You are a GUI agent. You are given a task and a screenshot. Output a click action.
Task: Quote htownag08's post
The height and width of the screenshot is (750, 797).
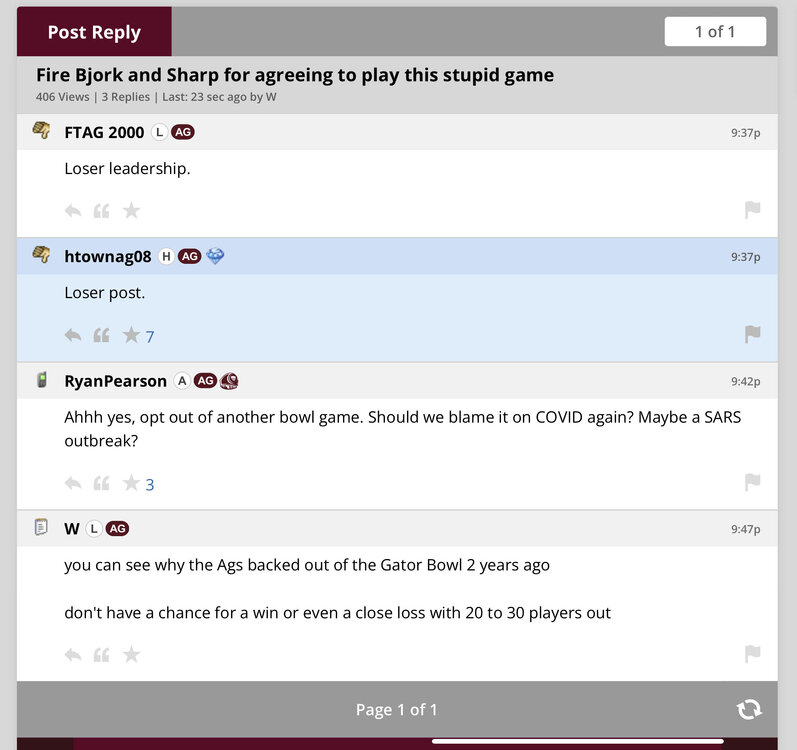tap(101, 335)
